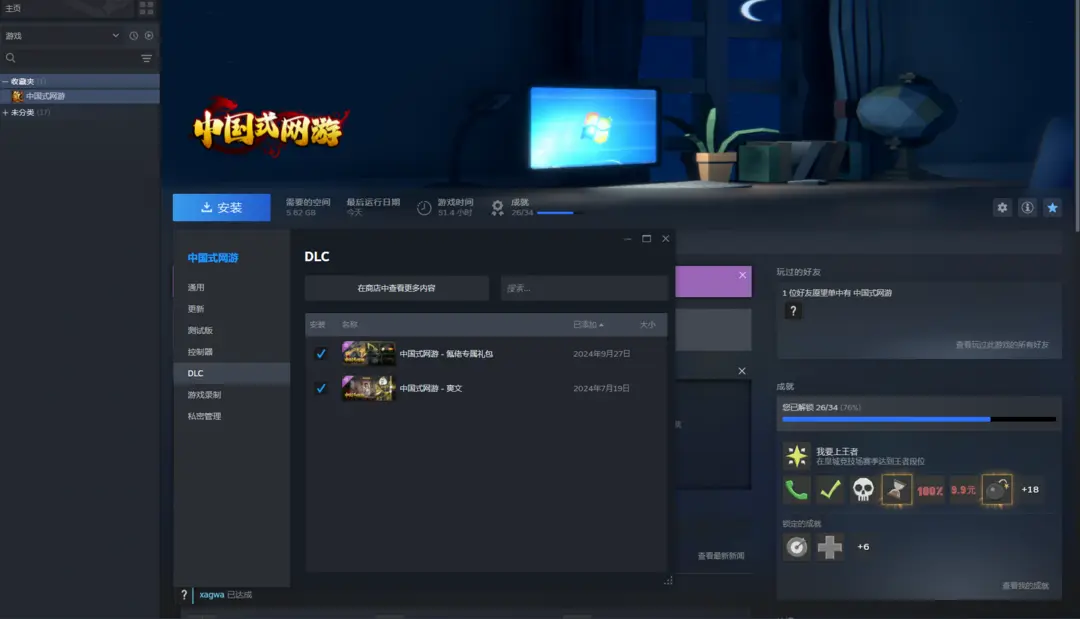Click 查看最新新闻 link

[x=721, y=556]
